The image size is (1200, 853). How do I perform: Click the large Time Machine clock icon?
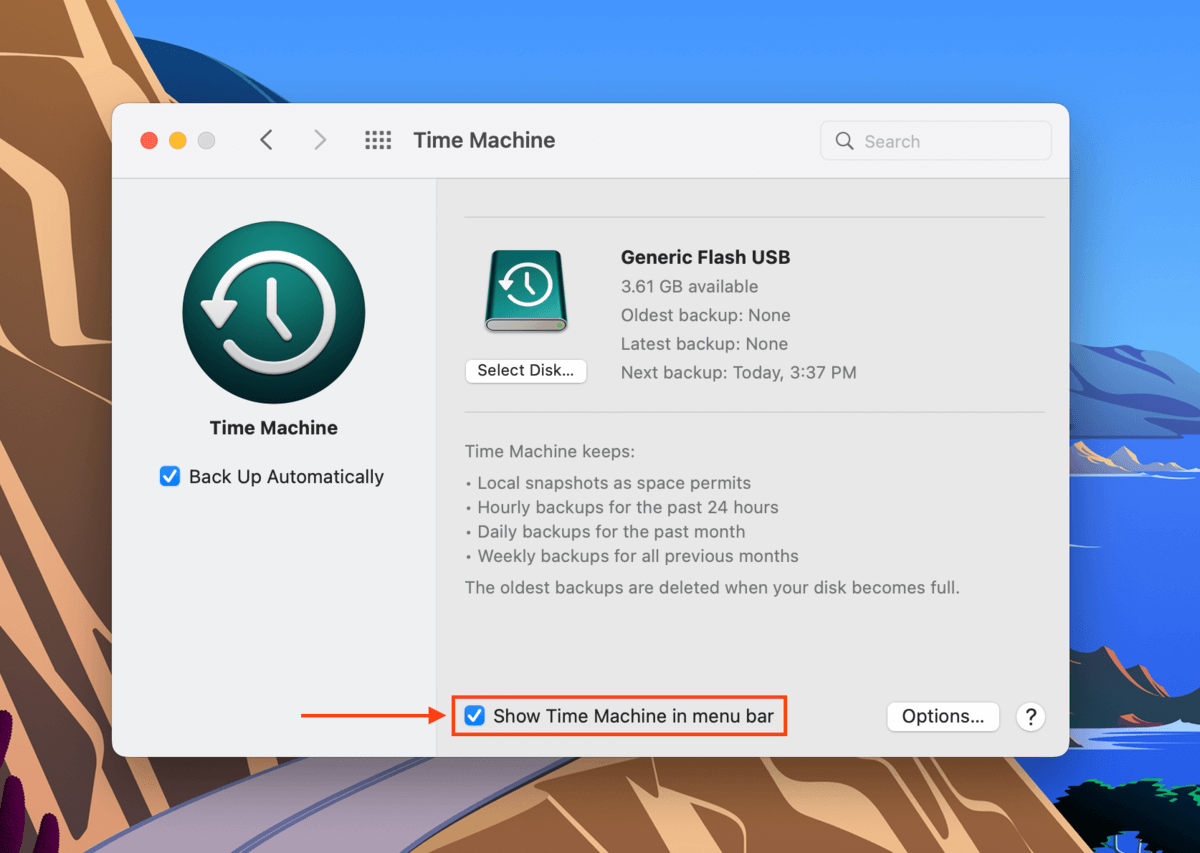[x=273, y=312]
